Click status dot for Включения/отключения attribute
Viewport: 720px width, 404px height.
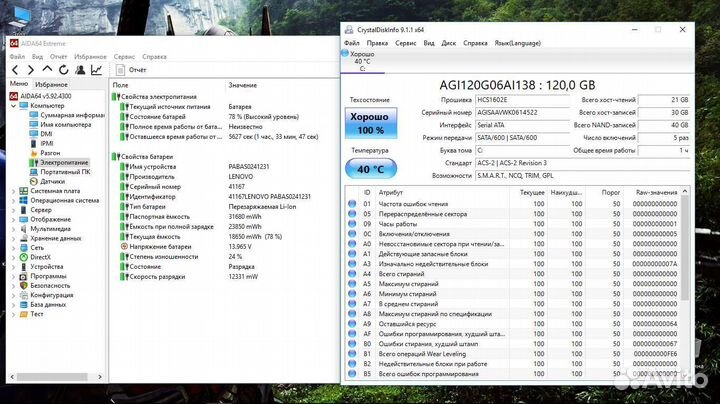tap(352, 234)
